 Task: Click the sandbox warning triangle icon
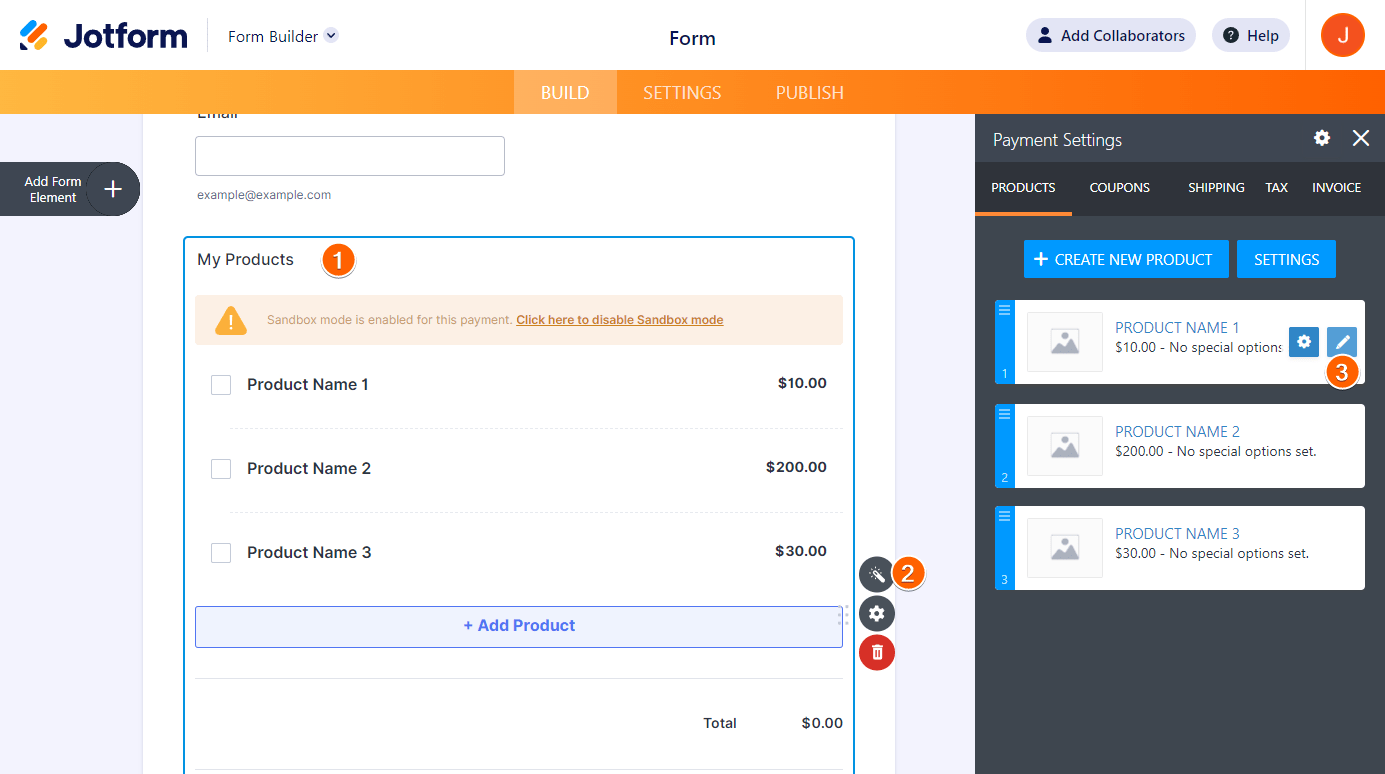tap(231, 320)
